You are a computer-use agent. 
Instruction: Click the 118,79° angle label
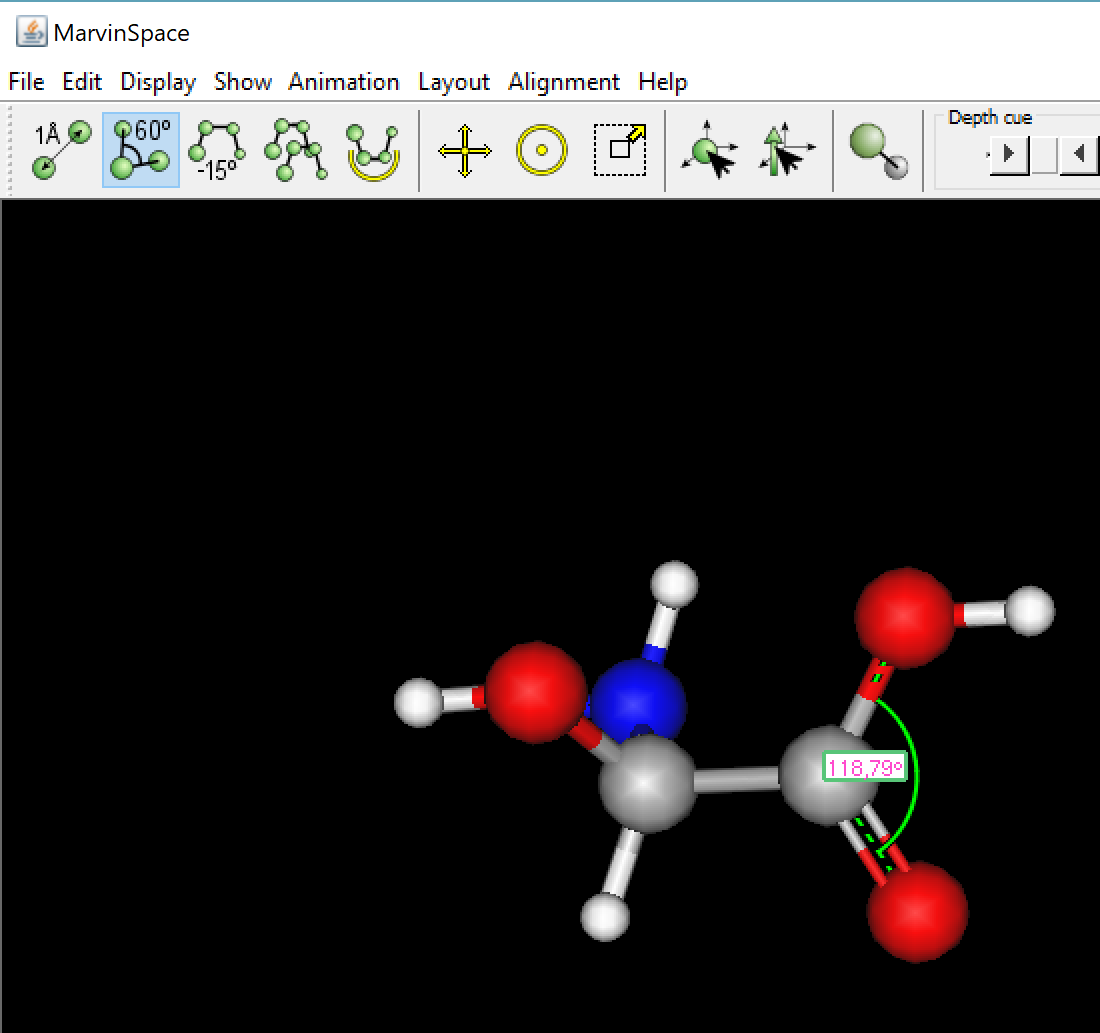tap(864, 768)
